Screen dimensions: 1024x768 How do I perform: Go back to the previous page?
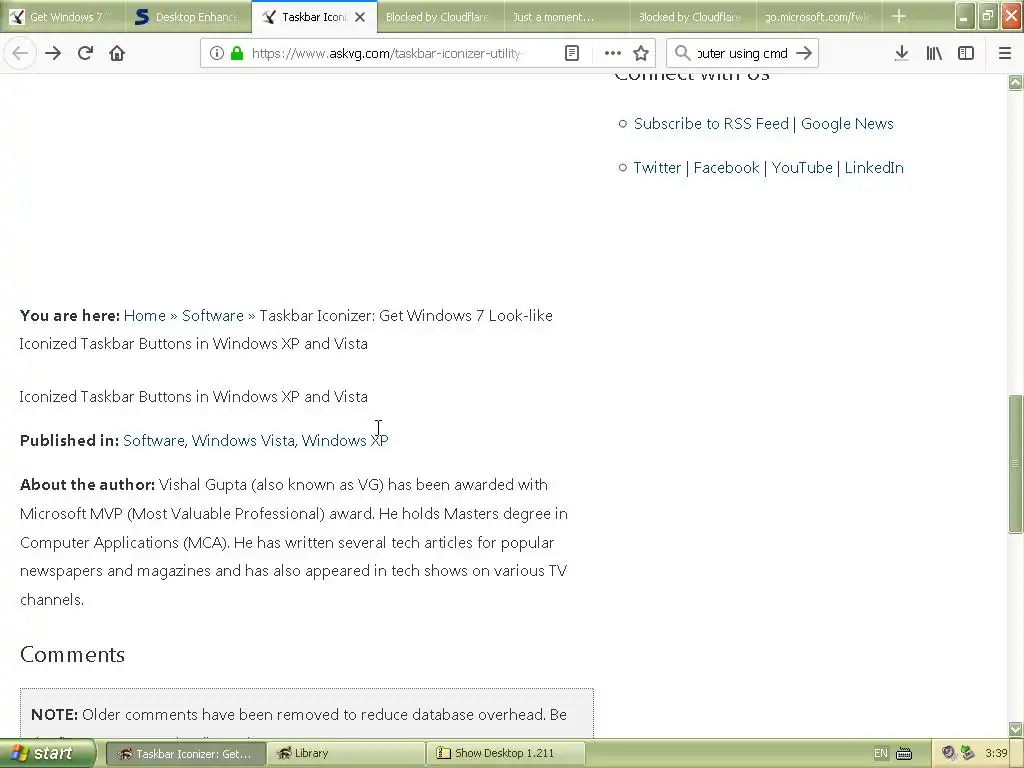pyautogui.click(x=20, y=53)
